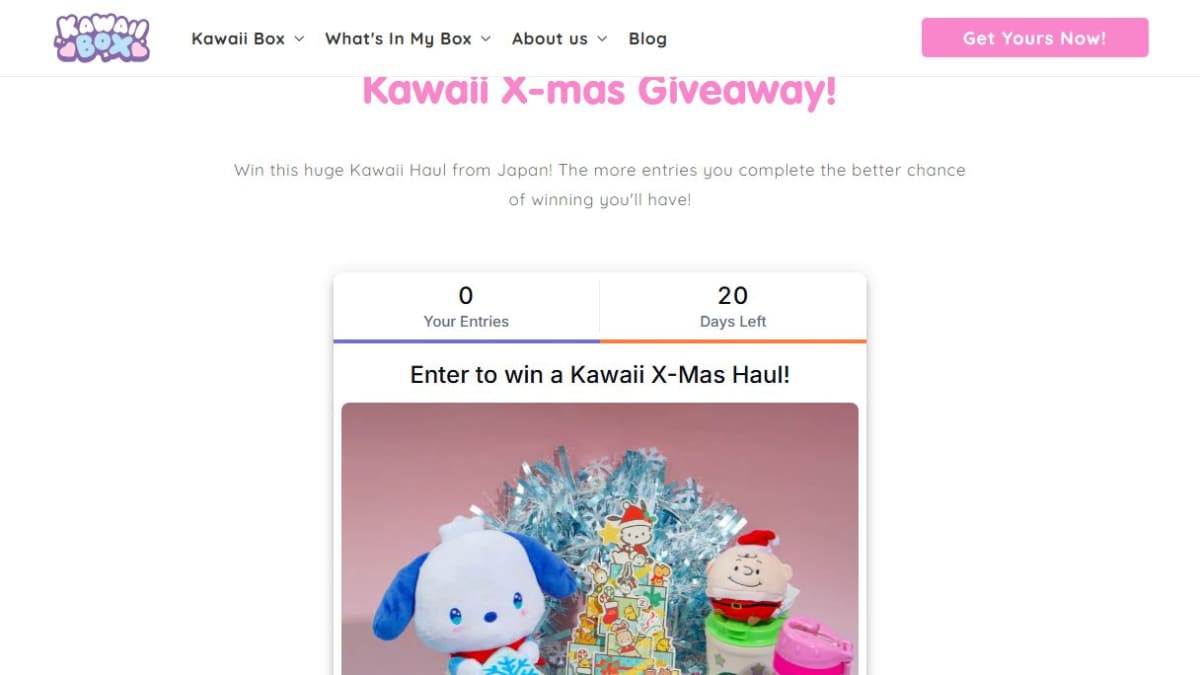The image size is (1200, 675).
Task: Click the 20 days left counter number
Action: point(733,296)
